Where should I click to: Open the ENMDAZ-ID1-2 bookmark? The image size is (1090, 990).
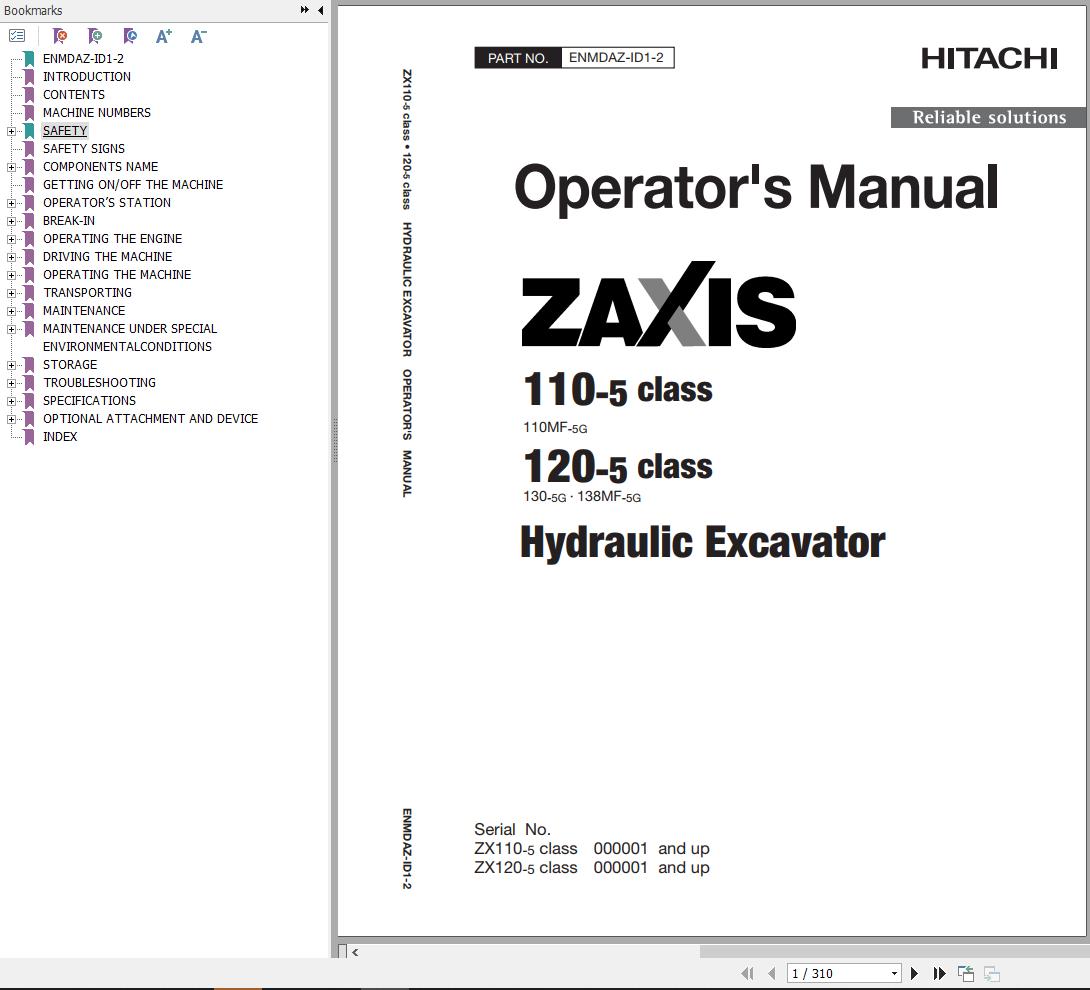[x=83, y=58]
